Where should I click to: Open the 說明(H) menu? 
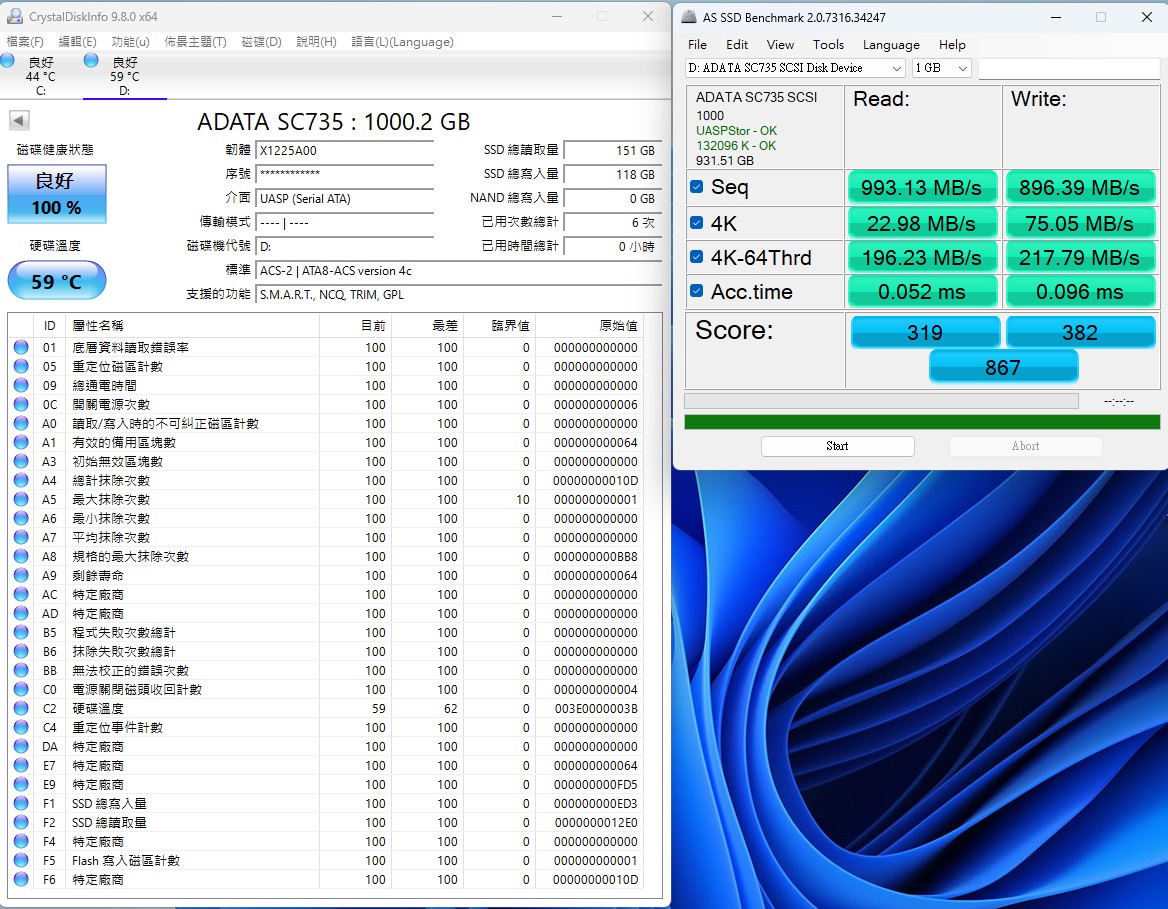pos(317,42)
